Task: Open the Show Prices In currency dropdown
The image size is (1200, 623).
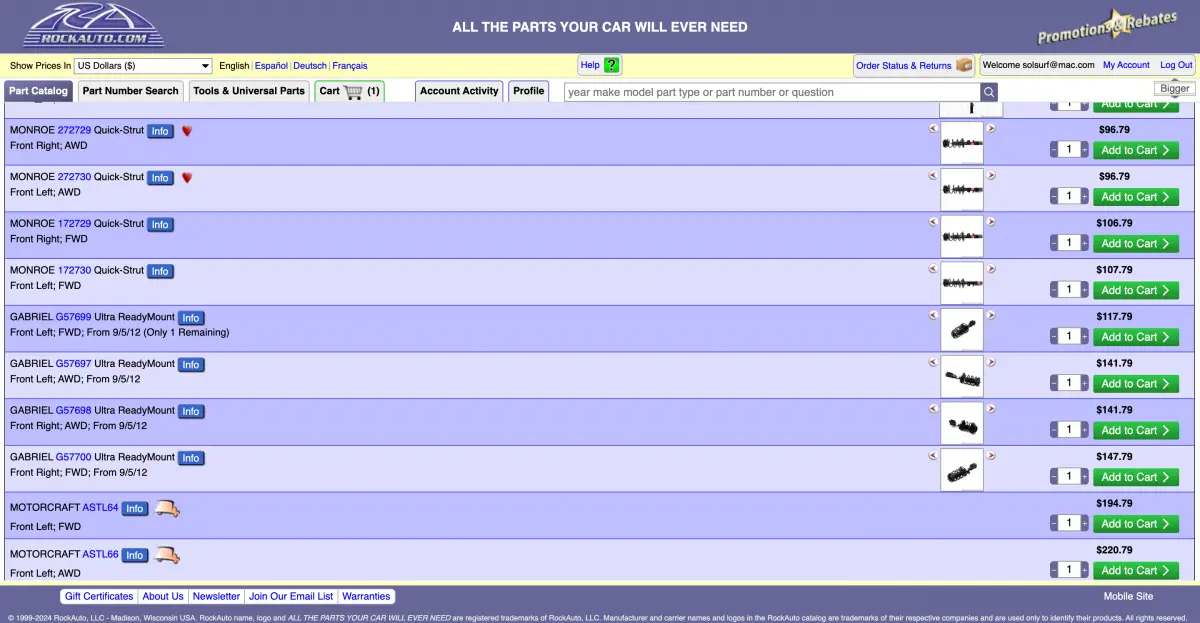Action: pyautogui.click(x=144, y=66)
